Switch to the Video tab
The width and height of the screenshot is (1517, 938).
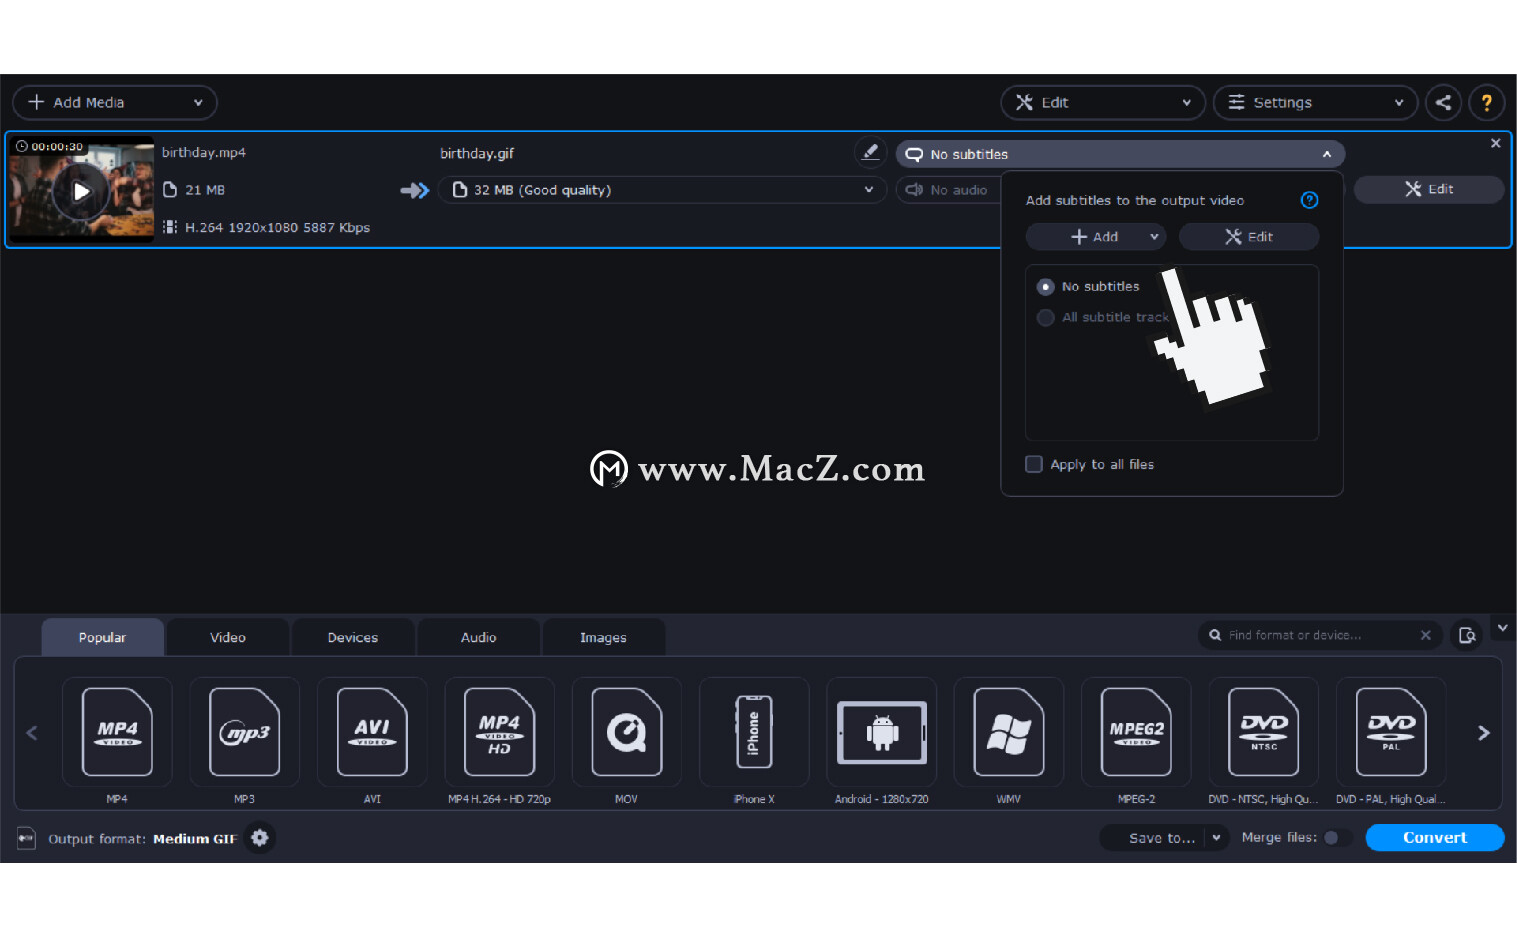tap(228, 637)
